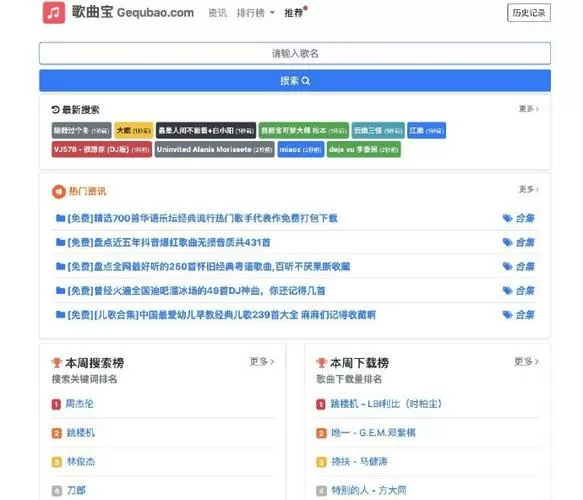This screenshot has height=500, width=583.
Task: Open 林俊杰 in search ranking
Action: click(81, 462)
